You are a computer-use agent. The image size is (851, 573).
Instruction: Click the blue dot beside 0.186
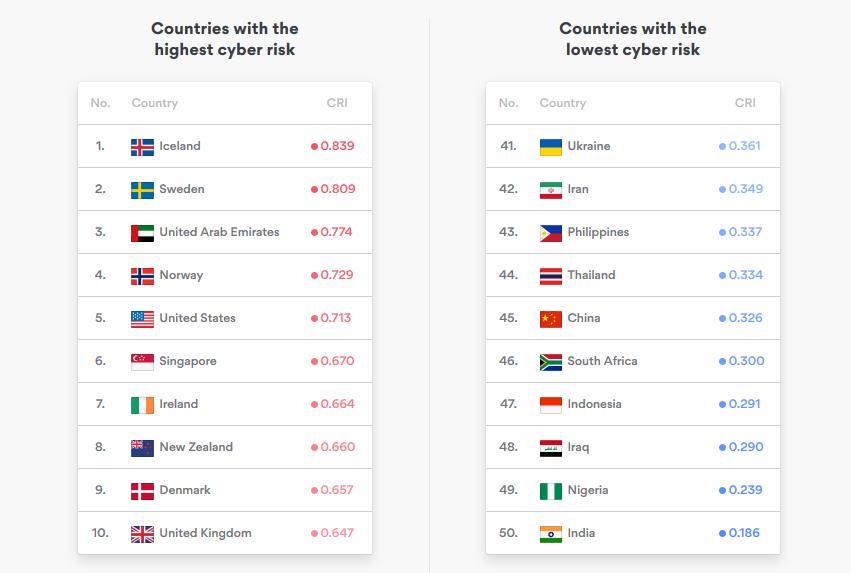tap(722, 533)
